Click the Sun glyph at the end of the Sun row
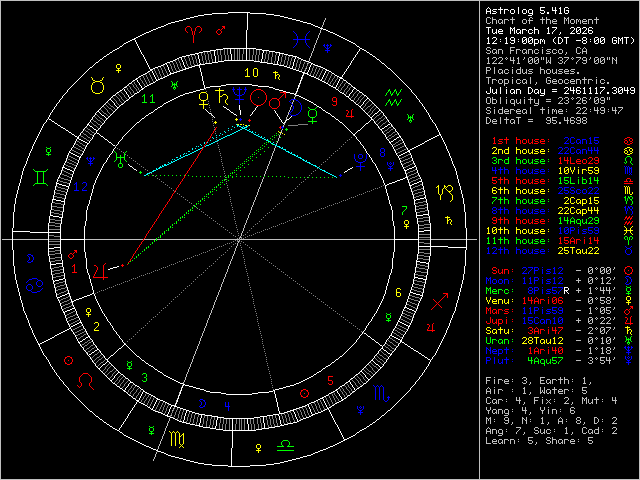Viewport: 640px width, 480px height. (x=629, y=271)
